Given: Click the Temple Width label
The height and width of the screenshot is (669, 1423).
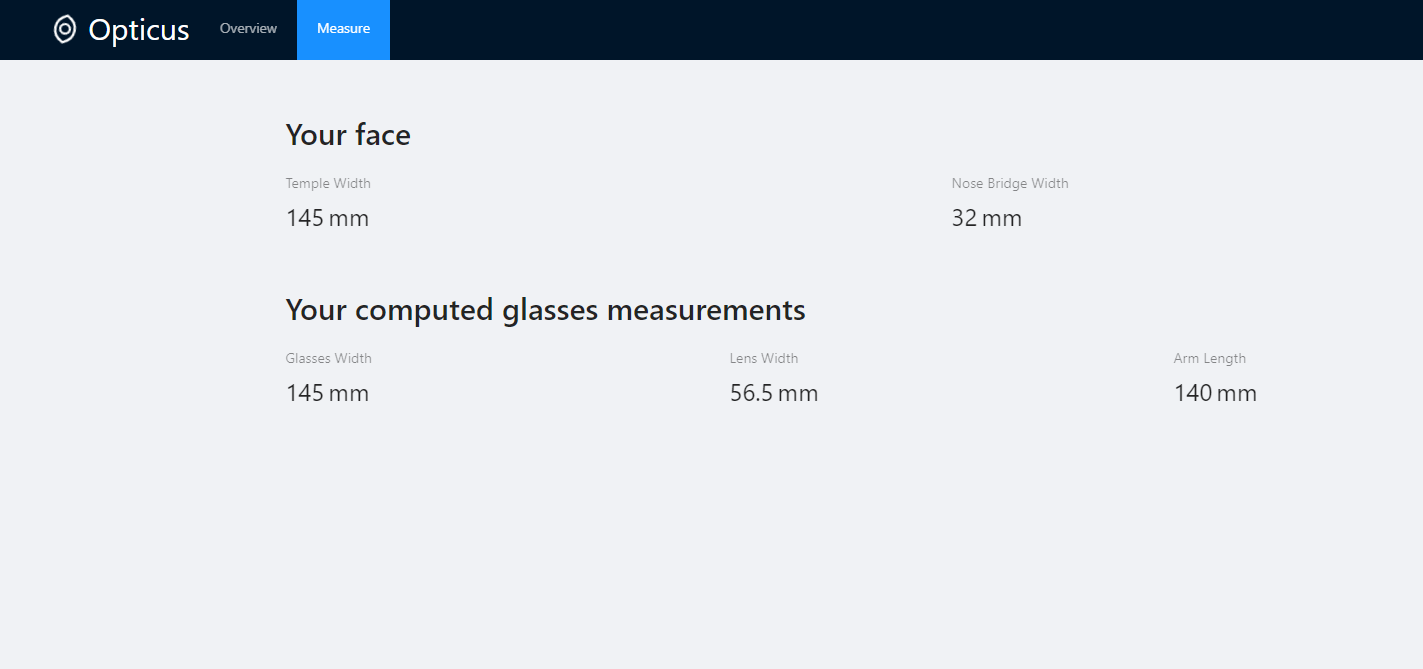Looking at the screenshot, I should (x=328, y=183).
